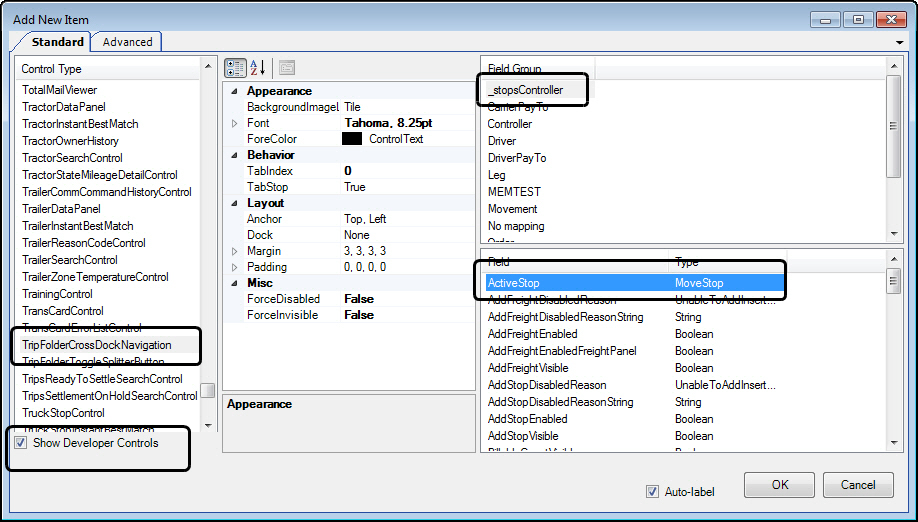Select TripFolderCrossDockNavigation control type

pyautogui.click(x=97, y=345)
